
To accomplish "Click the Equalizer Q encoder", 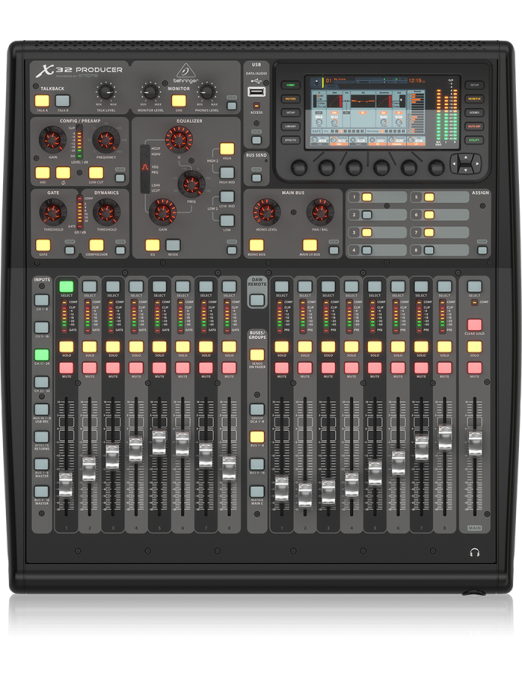I will coord(178,139).
